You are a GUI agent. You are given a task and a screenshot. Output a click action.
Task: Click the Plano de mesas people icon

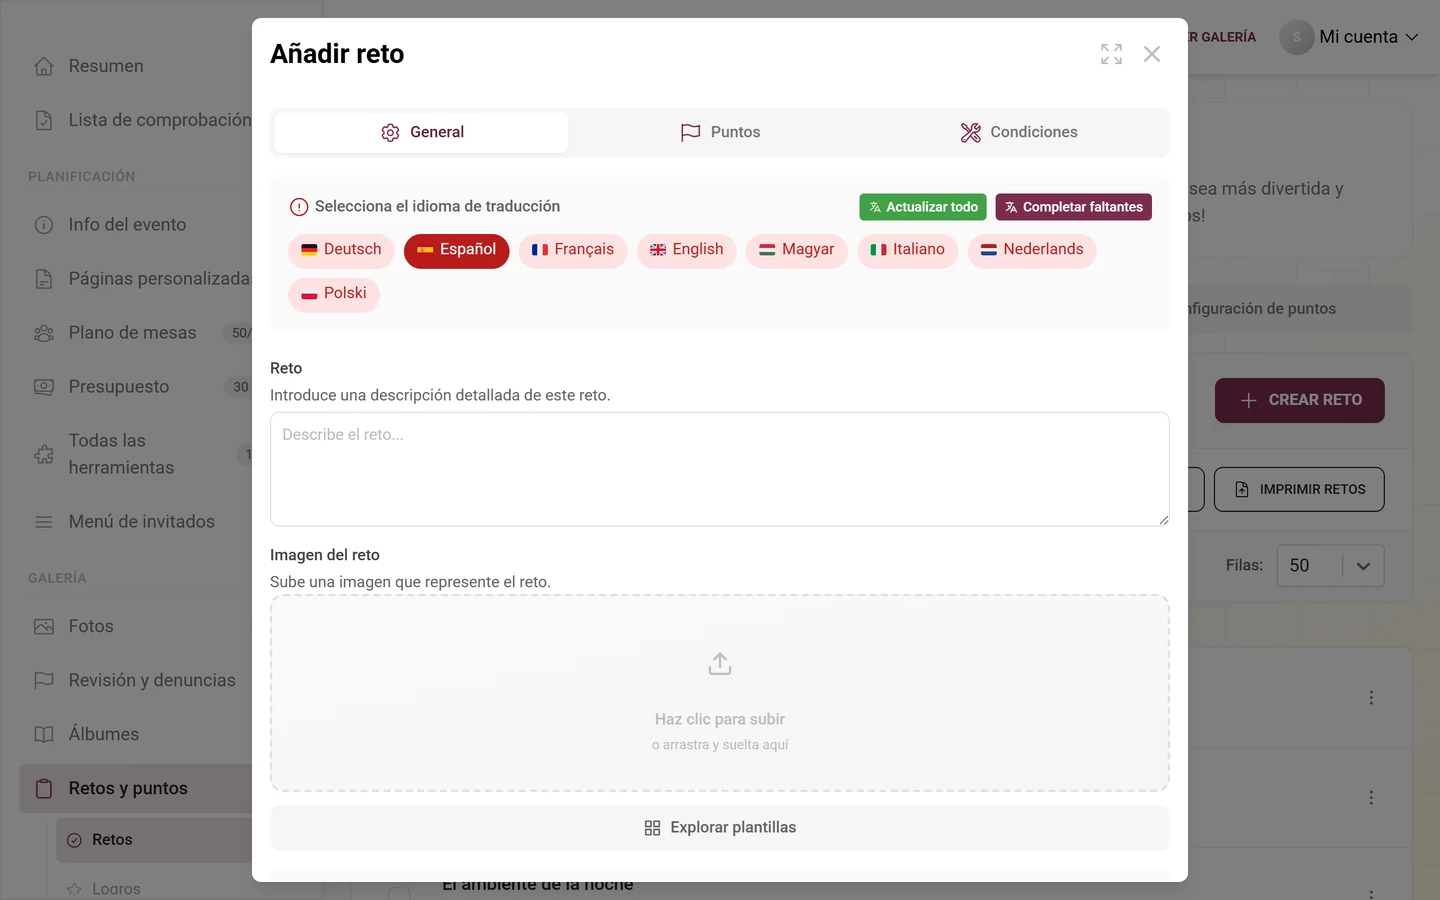[44, 333]
